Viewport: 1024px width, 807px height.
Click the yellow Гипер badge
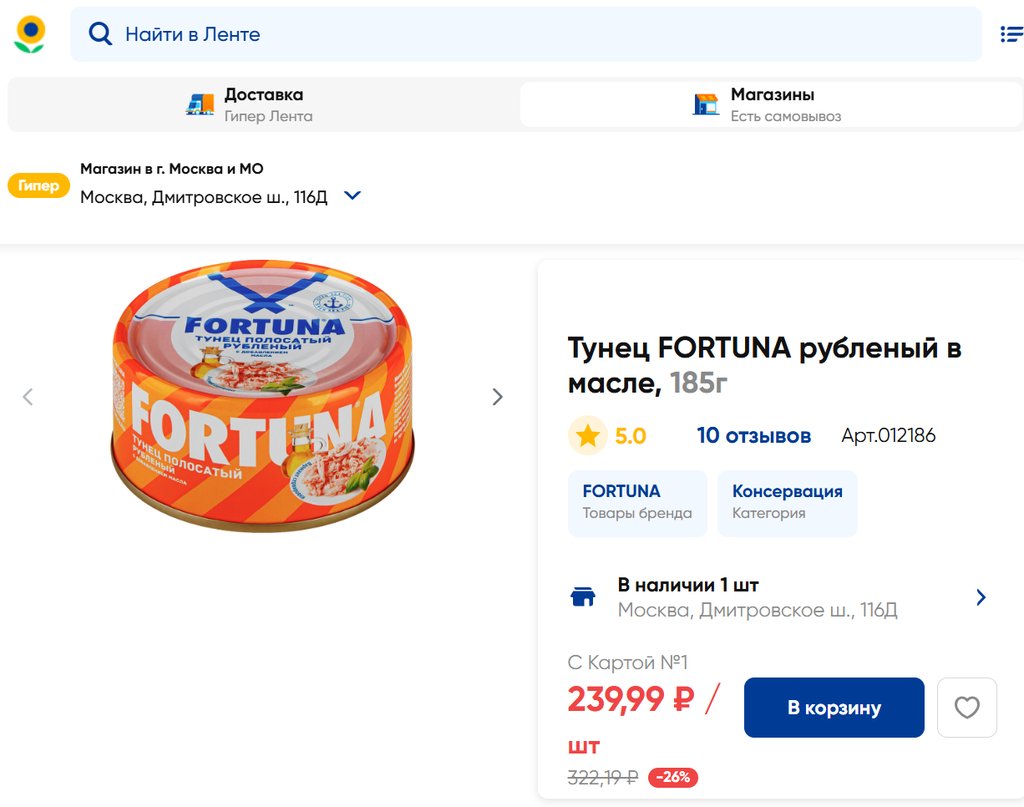coord(38,185)
